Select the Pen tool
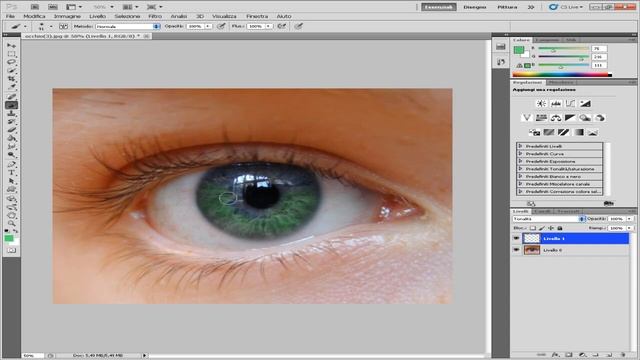Viewport: 640px width, 360px height. point(11,164)
